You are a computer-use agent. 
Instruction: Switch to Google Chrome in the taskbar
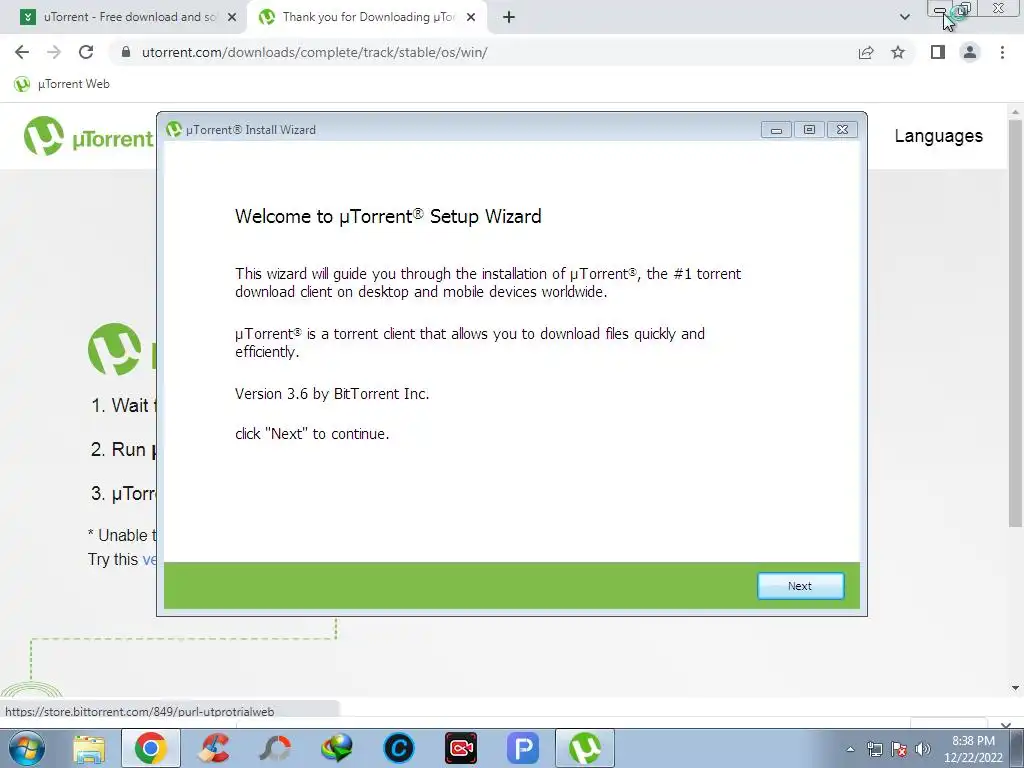click(x=151, y=748)
